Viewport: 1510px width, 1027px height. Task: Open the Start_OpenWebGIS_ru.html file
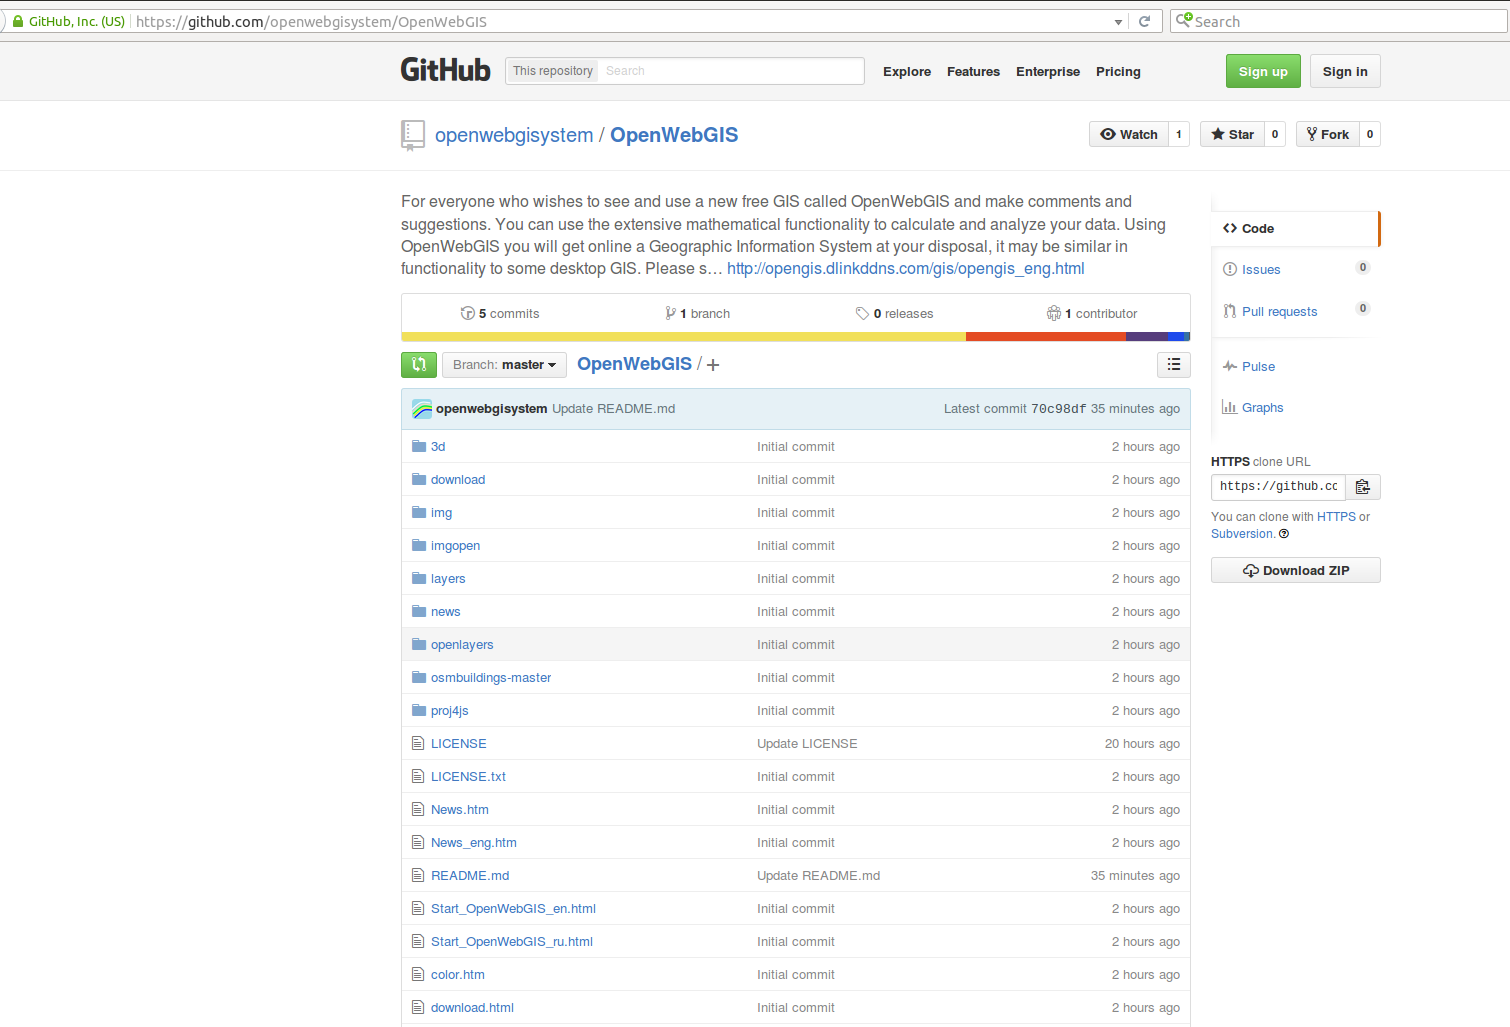pos(512,942)
